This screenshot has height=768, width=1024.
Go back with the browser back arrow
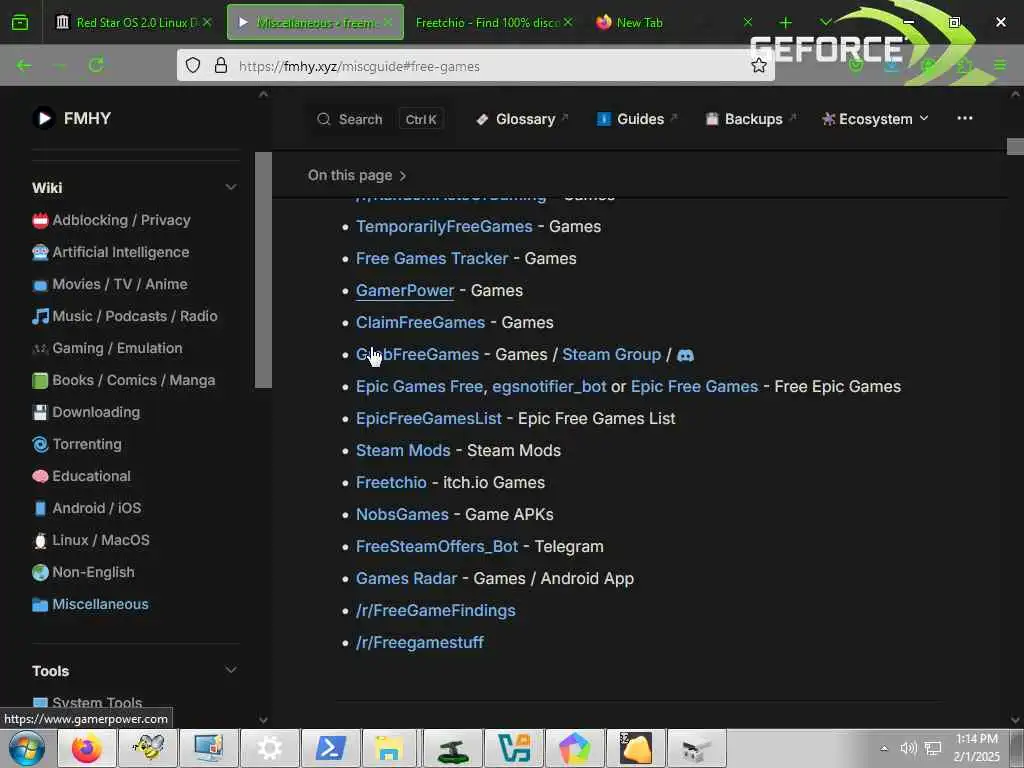(24, 65)
